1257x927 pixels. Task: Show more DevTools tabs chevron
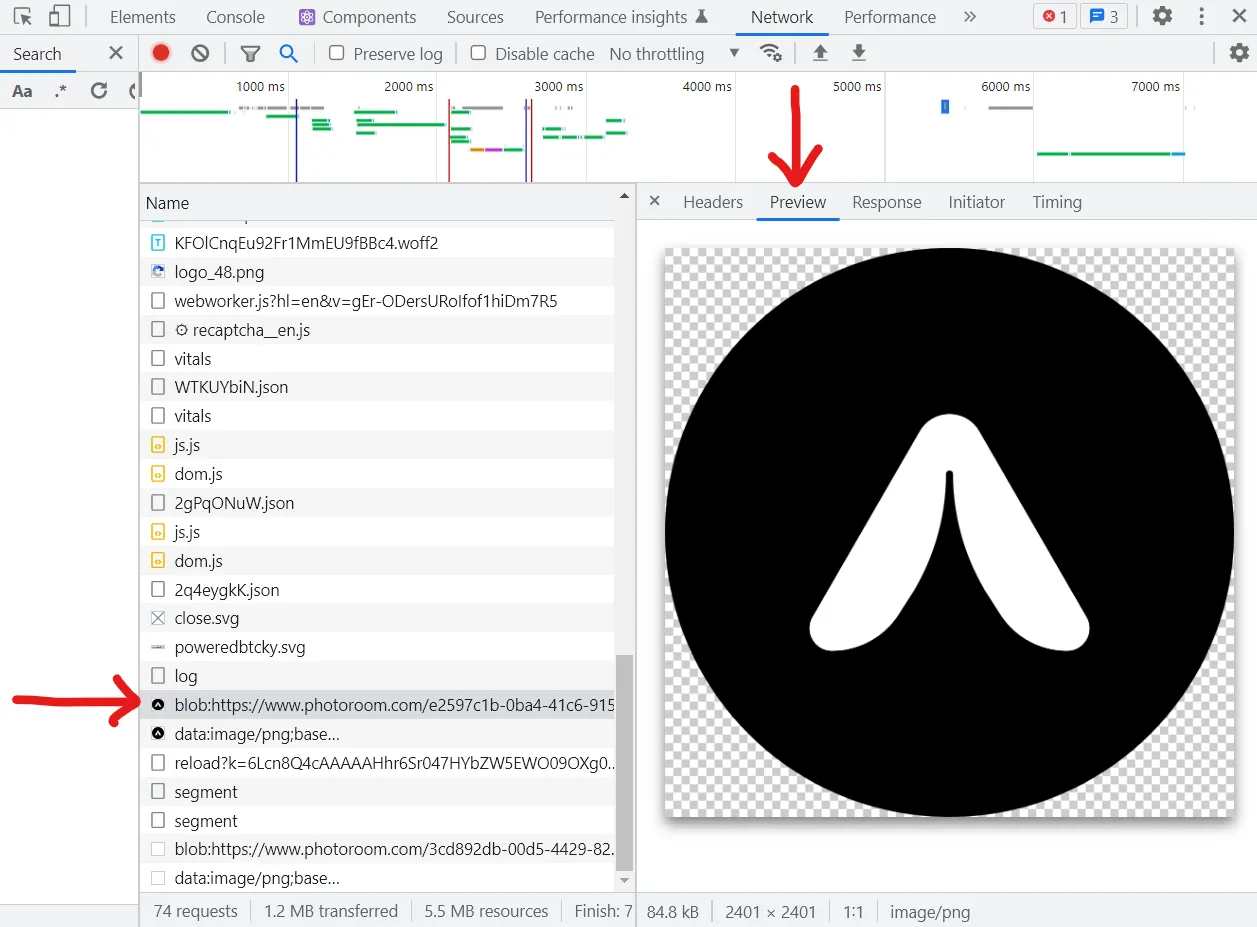pos(969,17)
